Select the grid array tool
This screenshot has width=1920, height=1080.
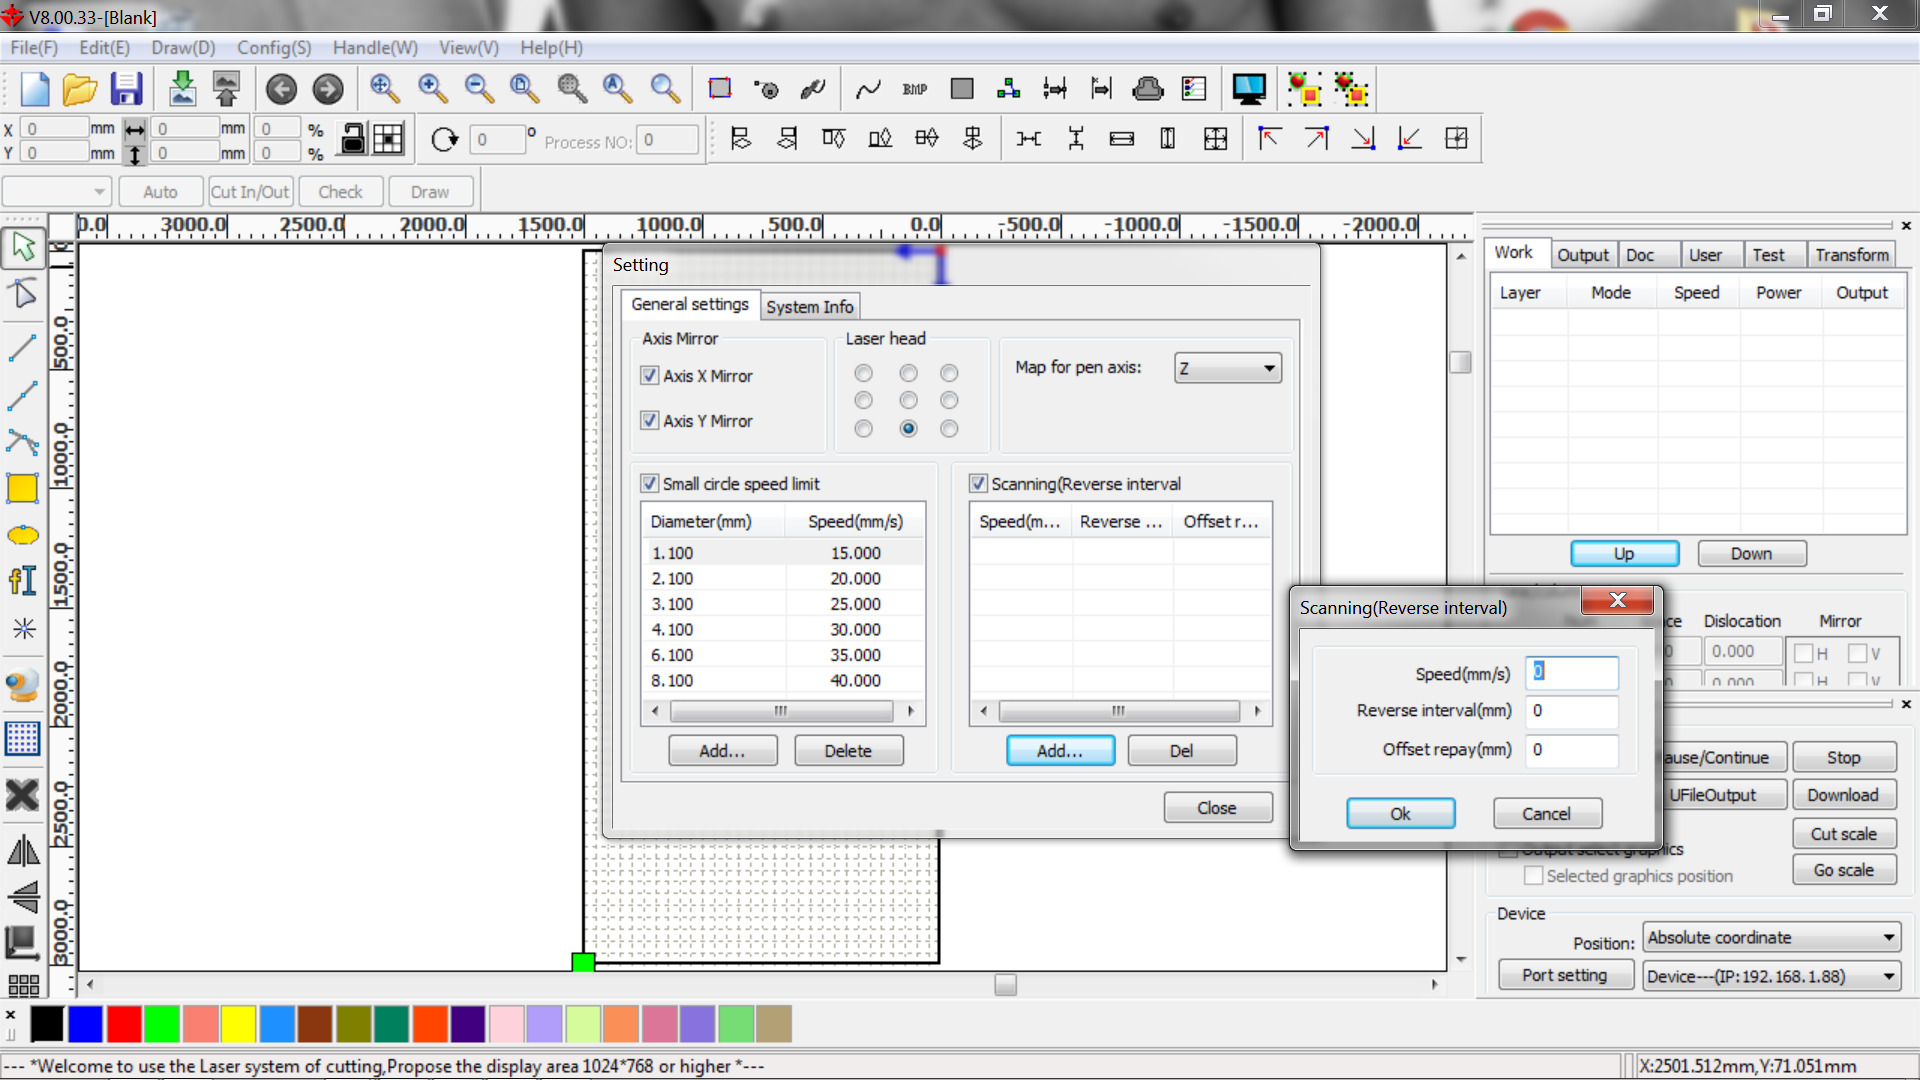coord(23,738)
